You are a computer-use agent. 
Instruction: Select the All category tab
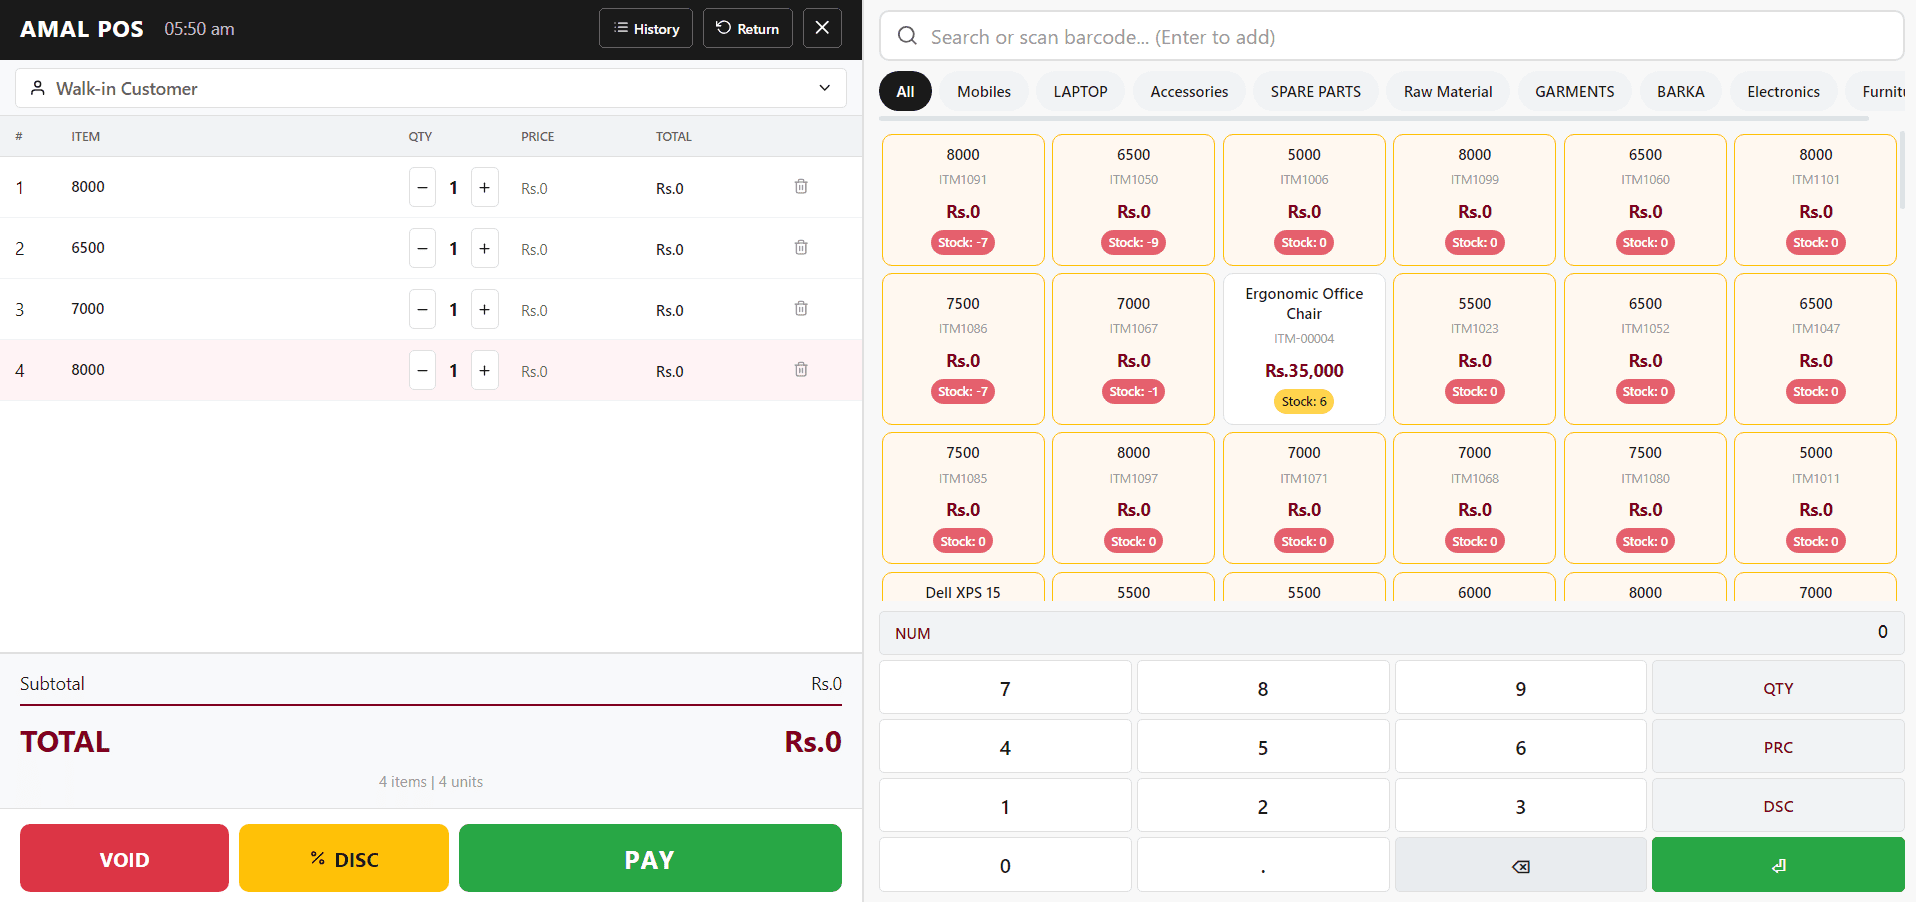(905, 91)
